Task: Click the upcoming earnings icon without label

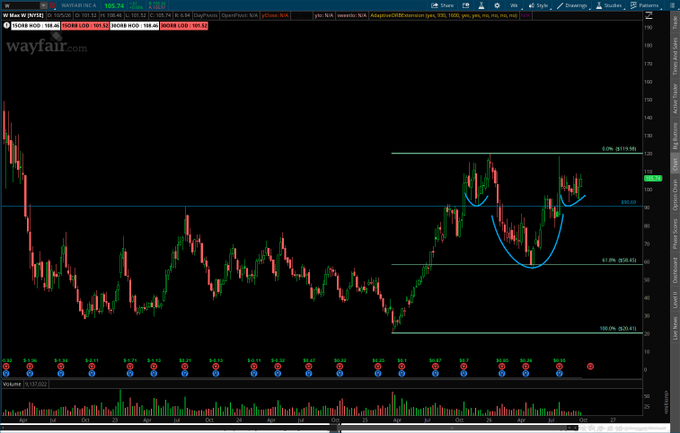Action: click(590, 367)
